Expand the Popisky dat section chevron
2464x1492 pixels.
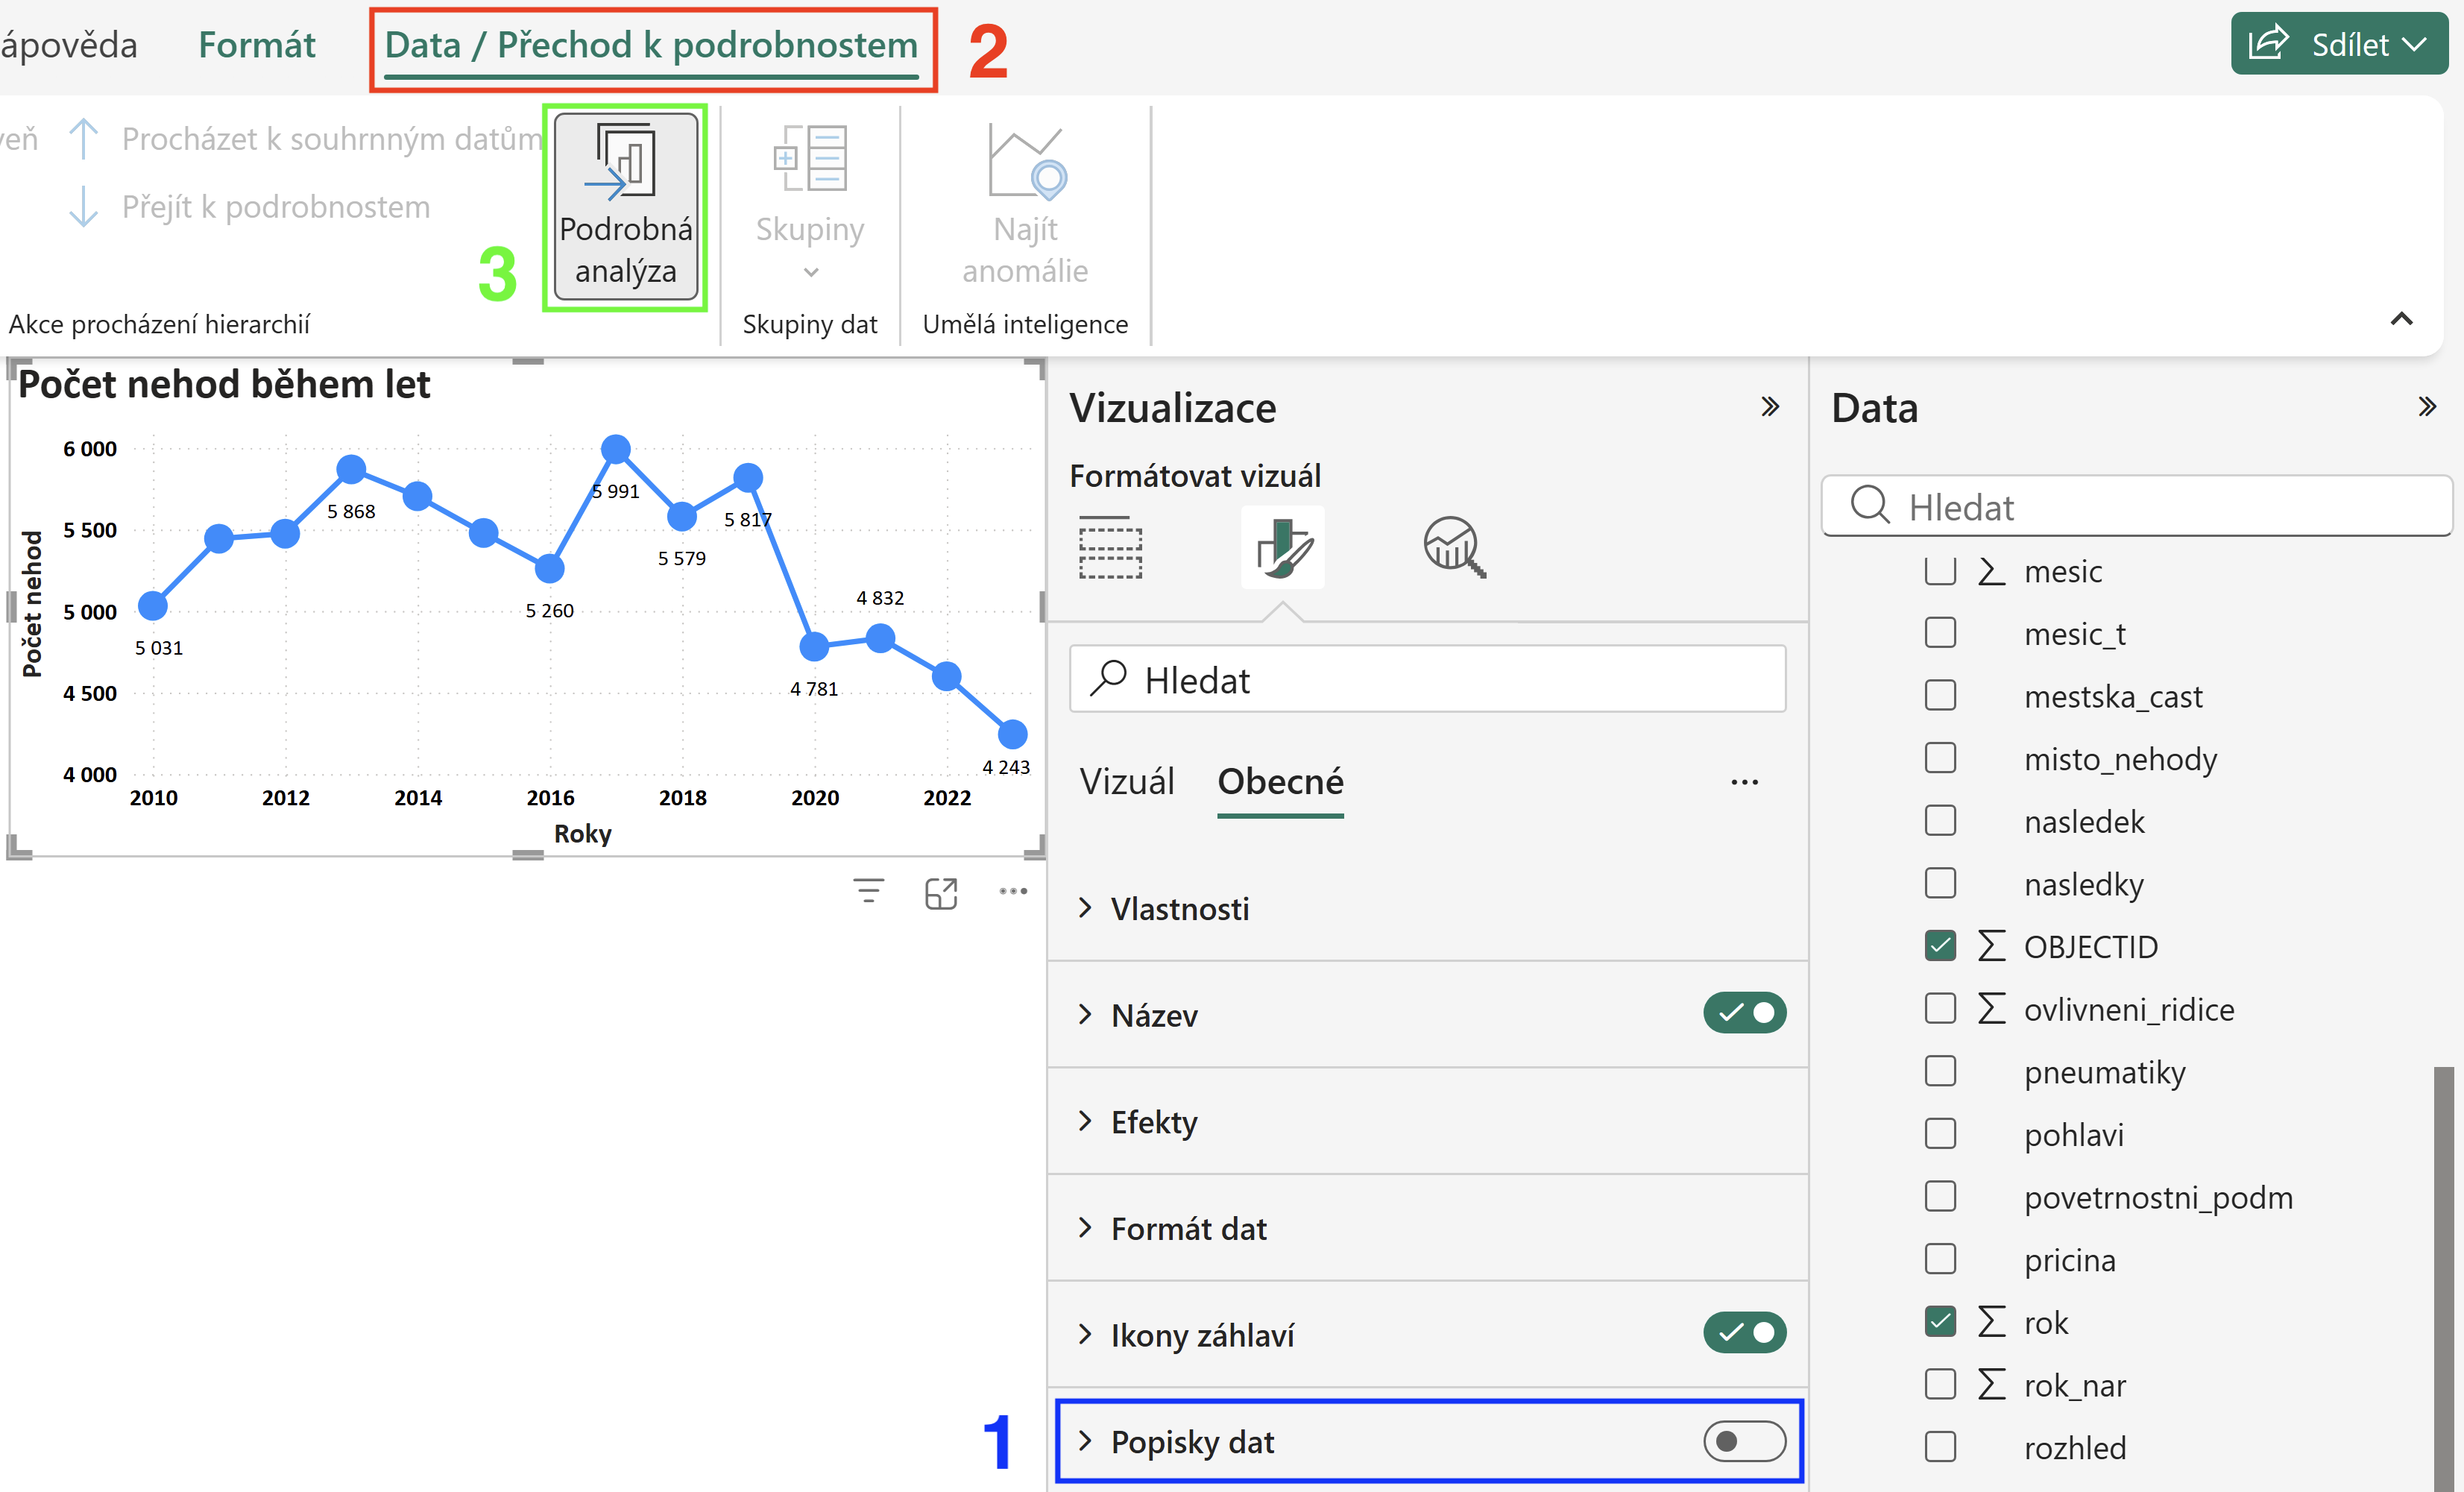(x=1085, y=1441)
